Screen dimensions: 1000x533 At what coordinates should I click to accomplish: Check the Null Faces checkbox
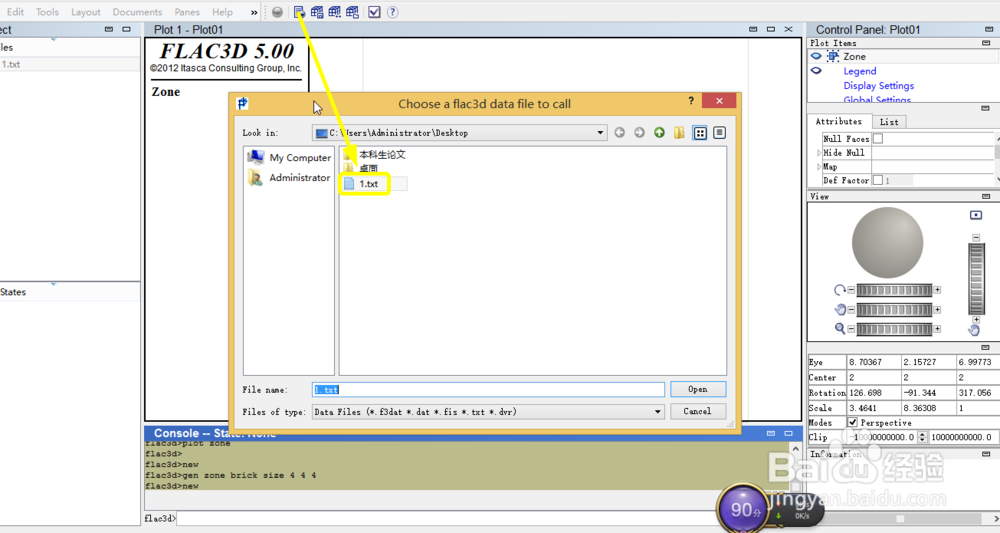[878, 138]
